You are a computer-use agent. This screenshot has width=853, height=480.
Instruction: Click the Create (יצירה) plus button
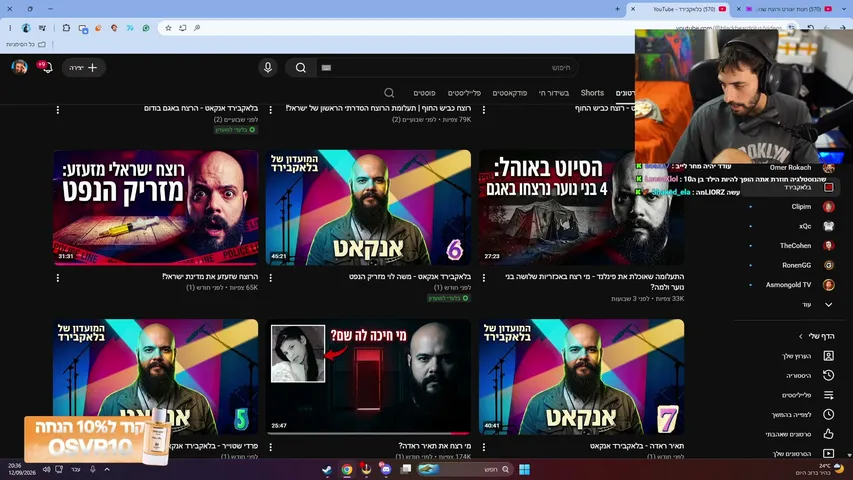tap(83, 67)
